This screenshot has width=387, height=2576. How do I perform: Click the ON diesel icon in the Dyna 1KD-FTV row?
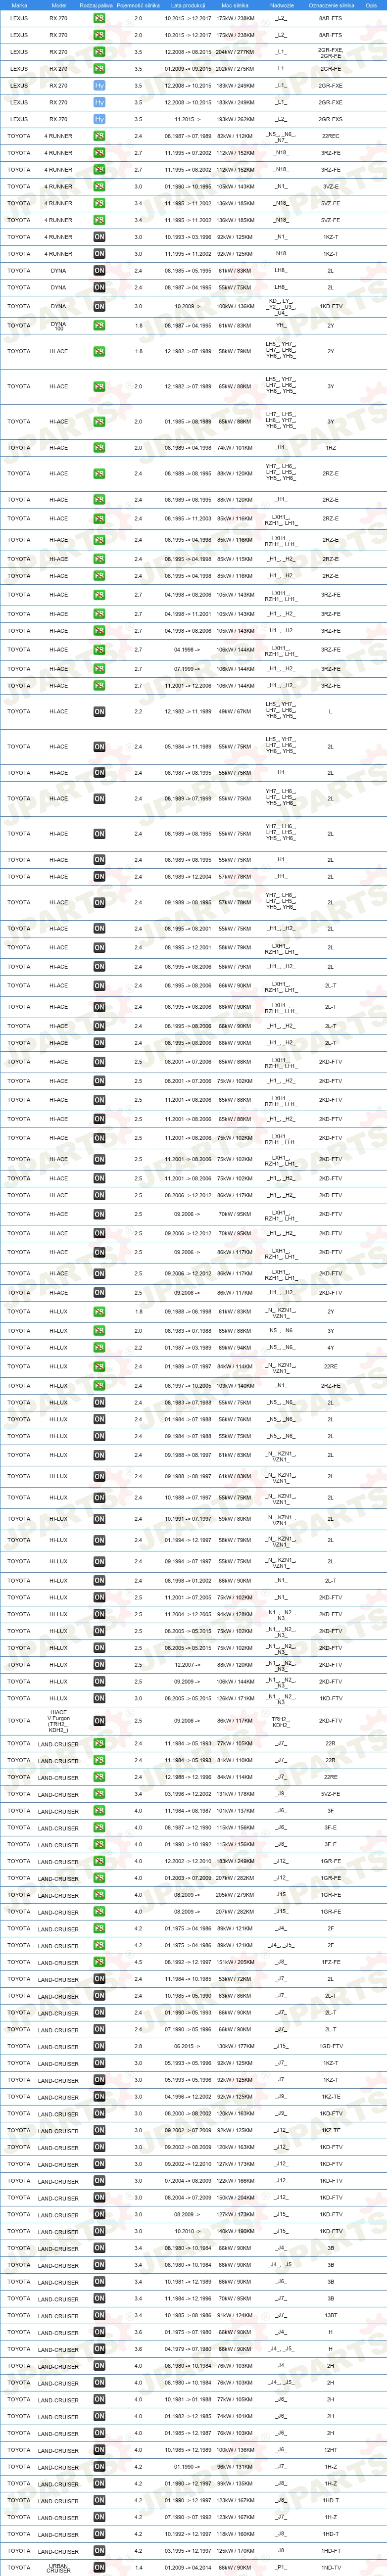click(x=99, y=306)
